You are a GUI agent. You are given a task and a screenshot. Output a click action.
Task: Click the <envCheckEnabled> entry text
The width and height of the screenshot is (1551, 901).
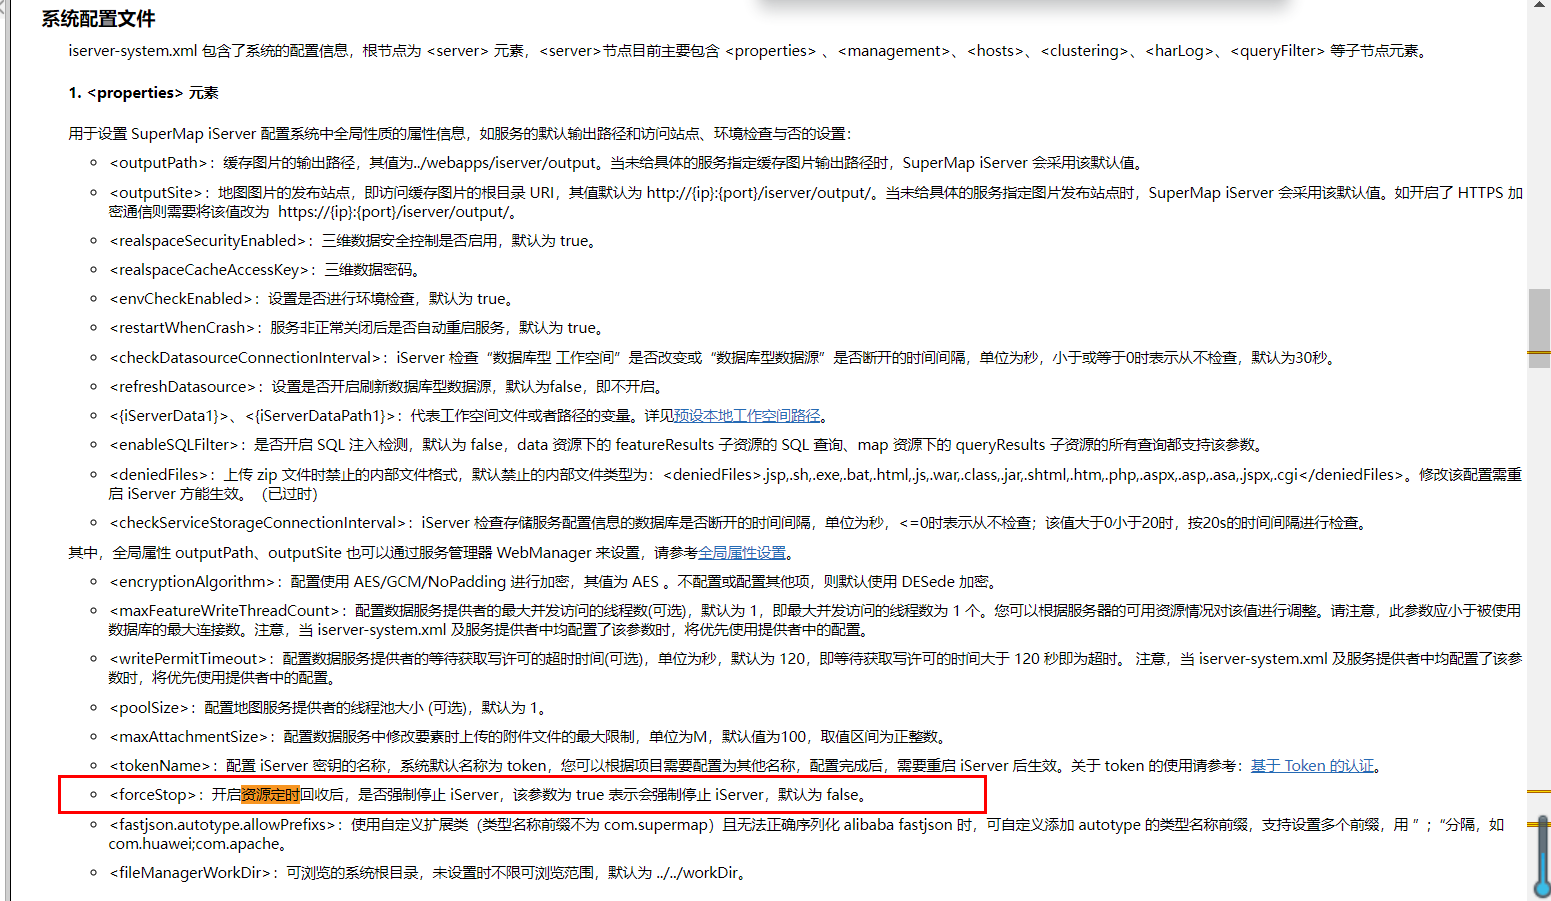click(313, 299)
